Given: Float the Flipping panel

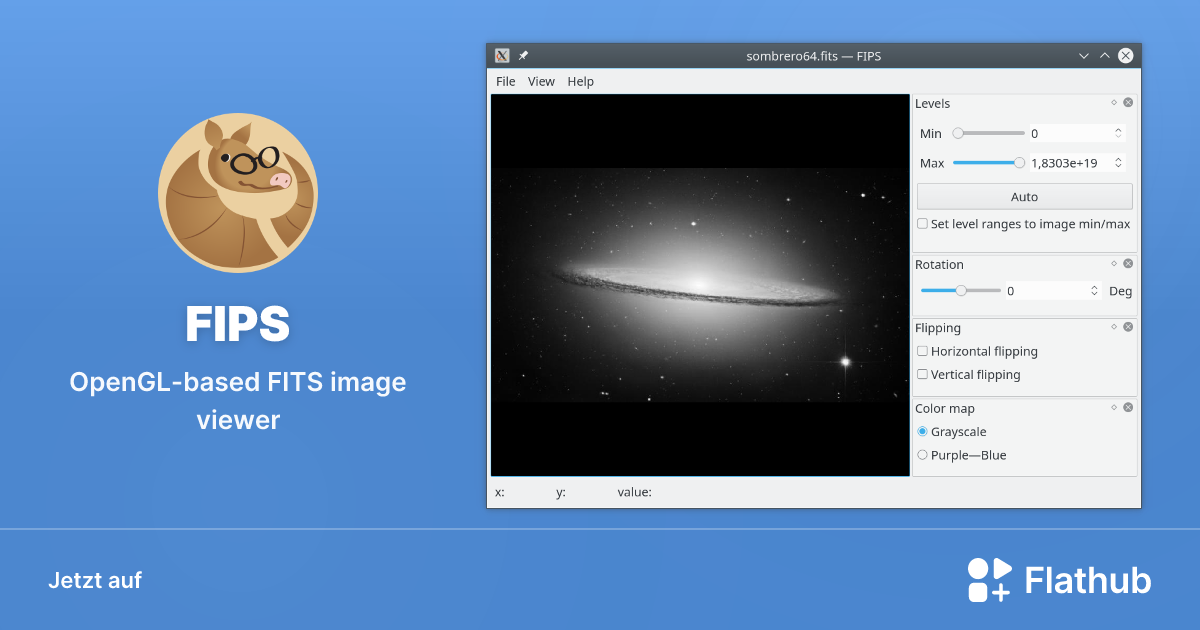Looking at the screenshot, I should coord(1114,326).
